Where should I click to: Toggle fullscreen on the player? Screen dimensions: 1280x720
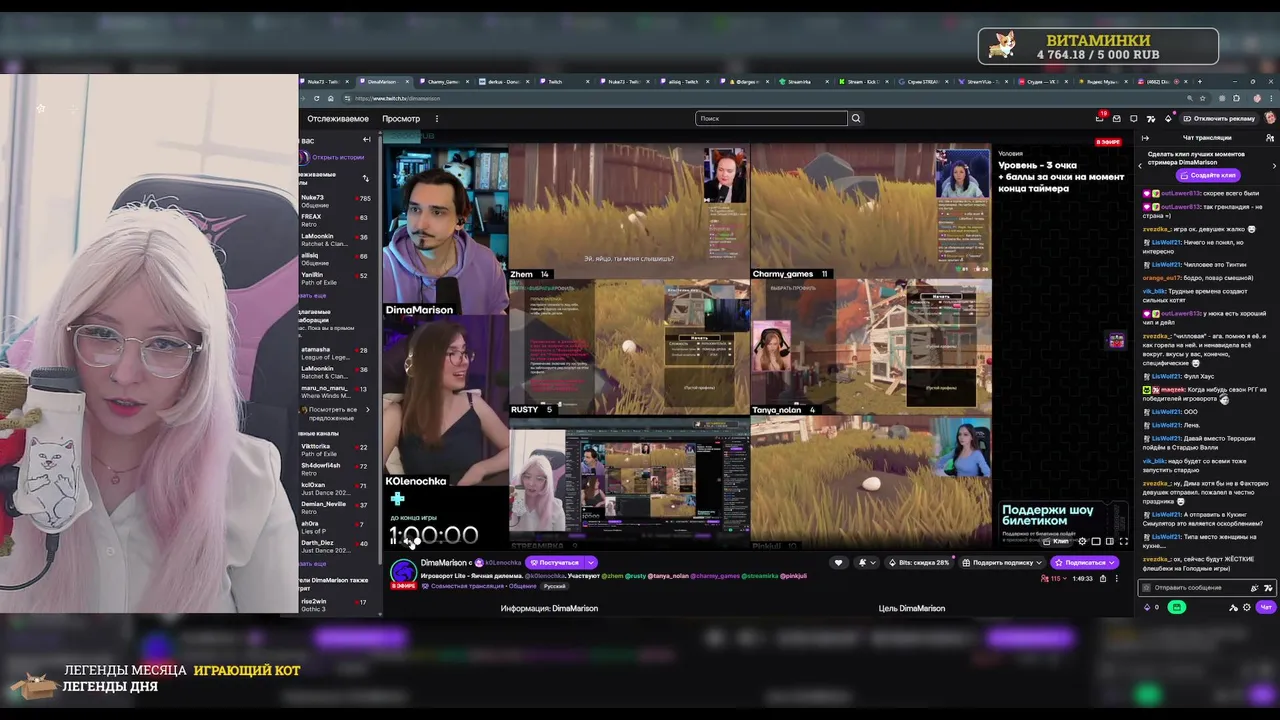click(1123, 541)
